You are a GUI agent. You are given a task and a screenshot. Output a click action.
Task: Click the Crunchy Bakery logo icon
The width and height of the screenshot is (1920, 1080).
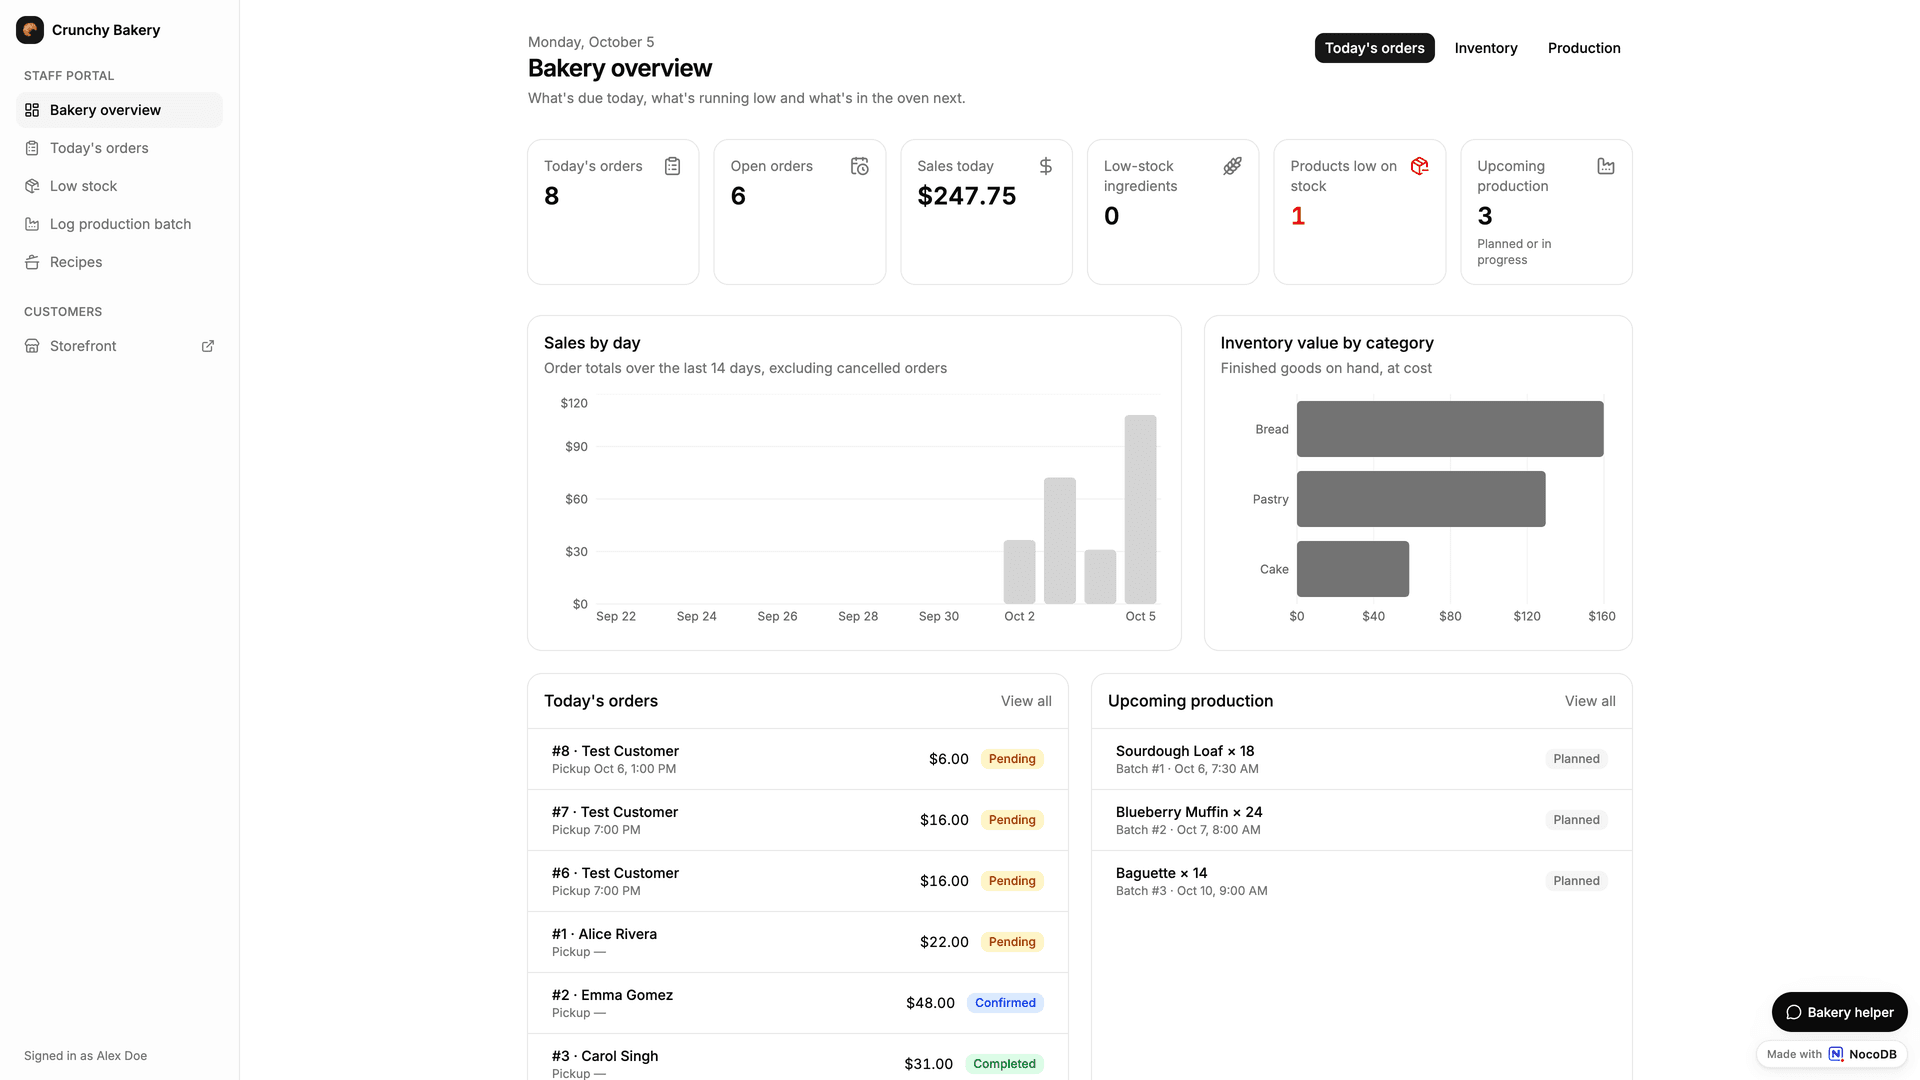tap(30, 30)
